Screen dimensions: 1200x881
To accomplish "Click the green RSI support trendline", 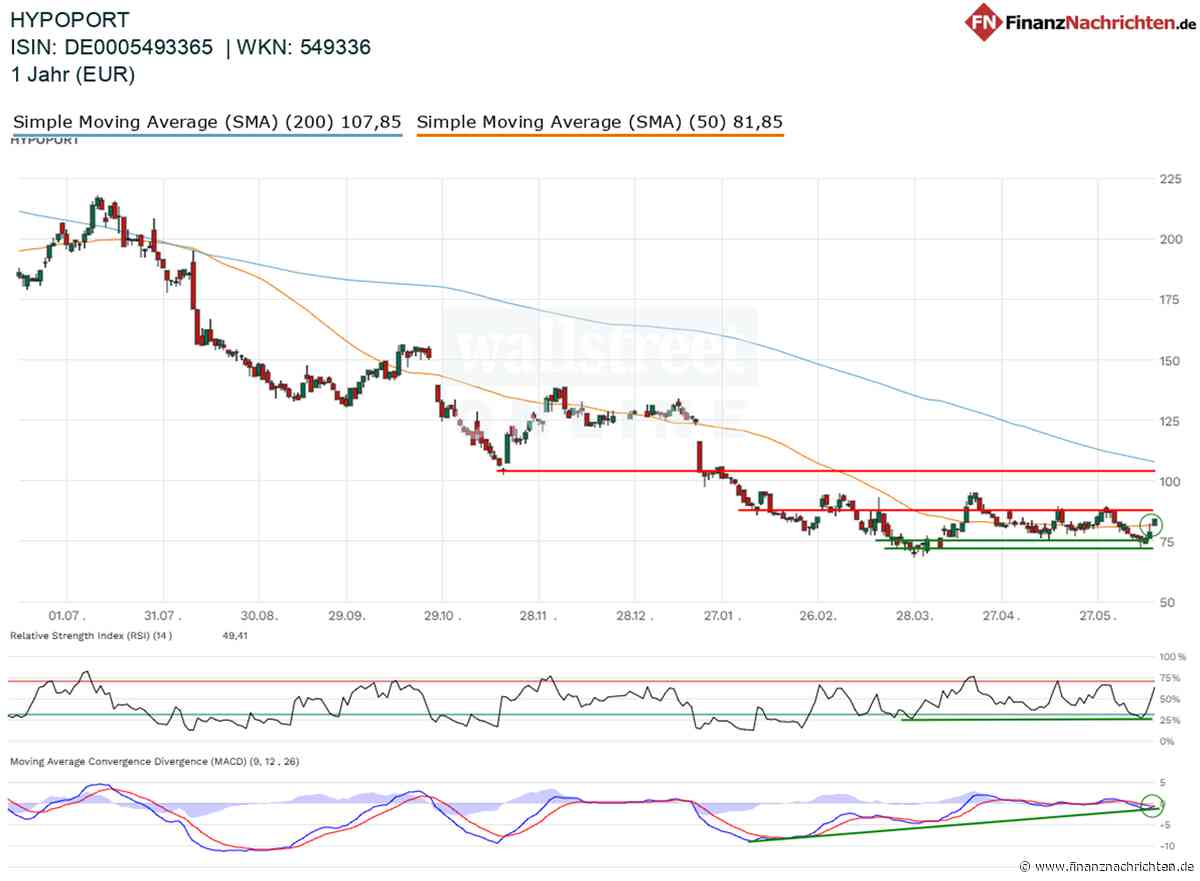I will pyautogui.click(x=1026, y=719).
